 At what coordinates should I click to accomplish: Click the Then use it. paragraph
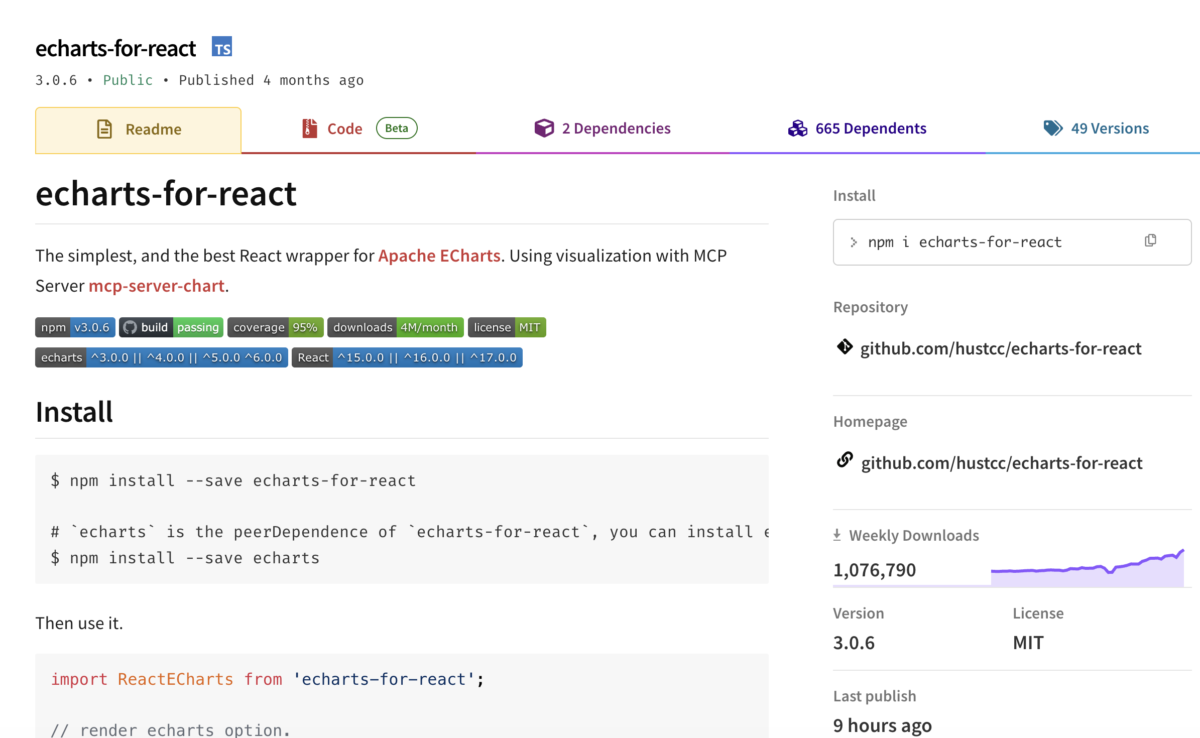[79, 623]
